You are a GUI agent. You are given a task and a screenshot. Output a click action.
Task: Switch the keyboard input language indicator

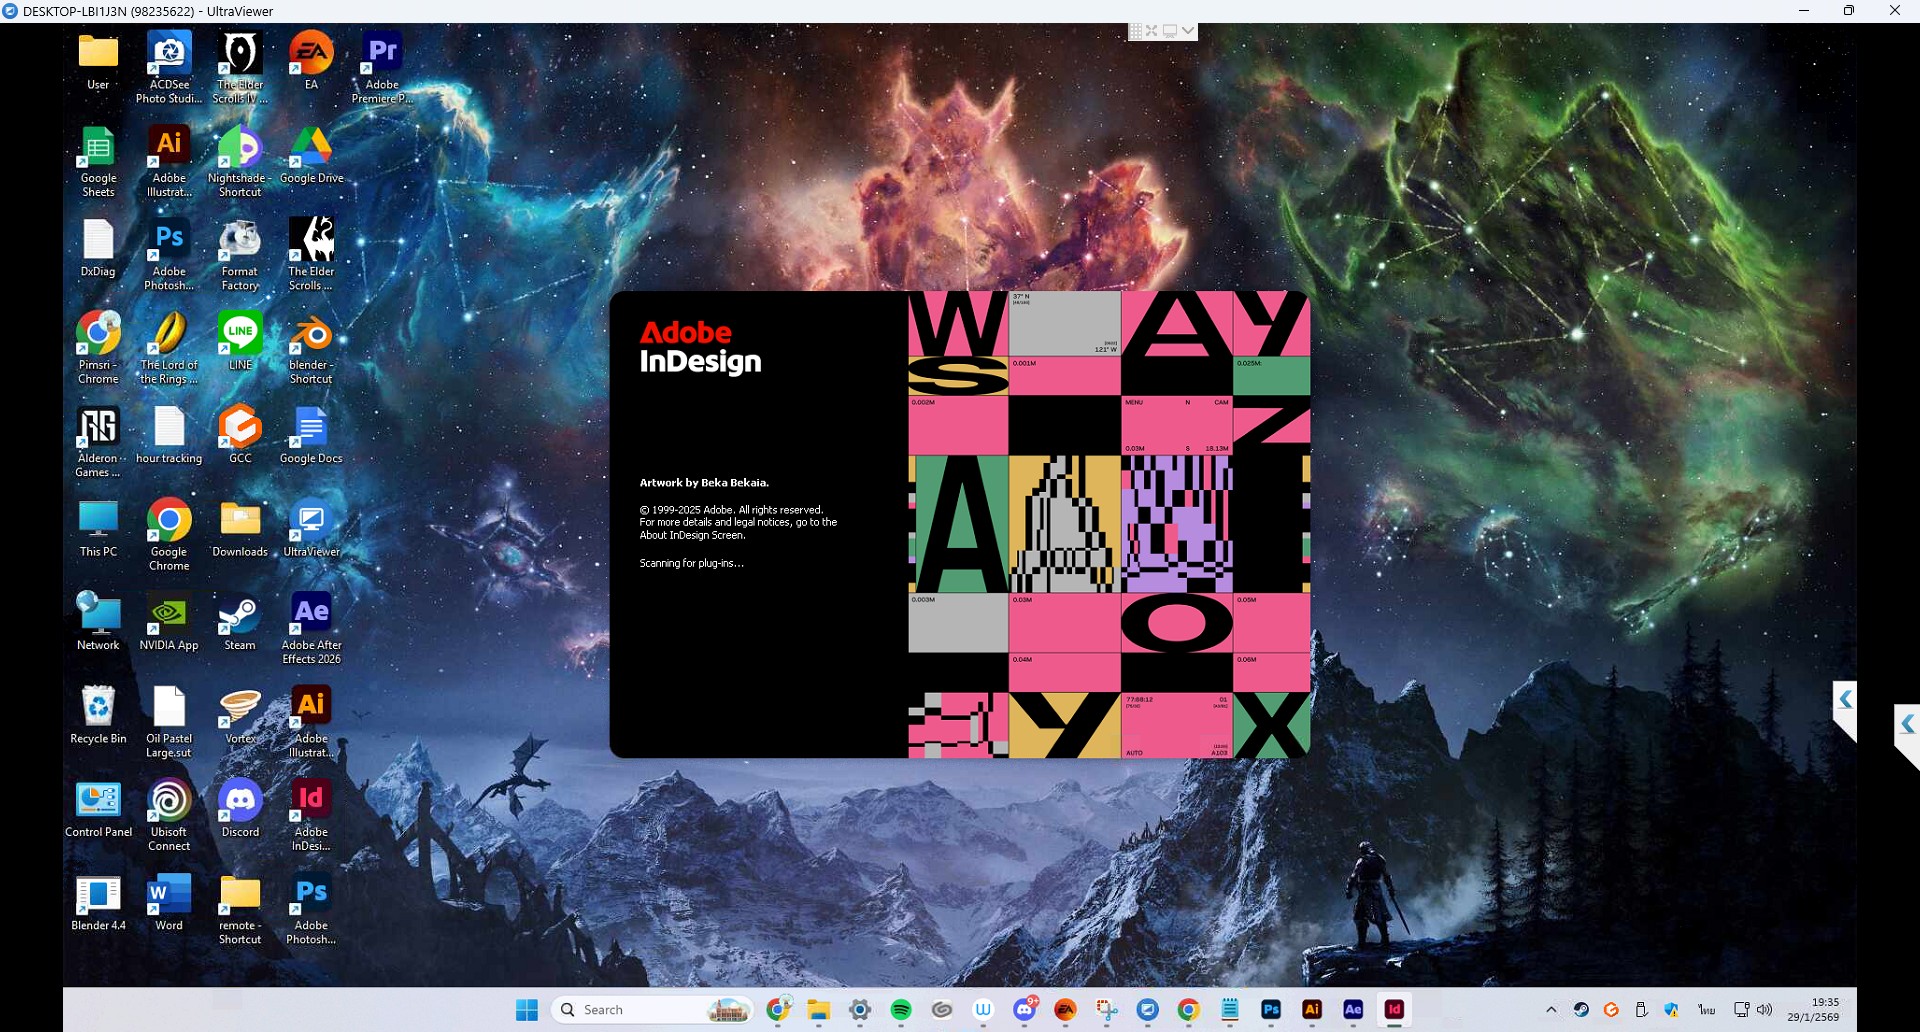click(1707, 1010)
